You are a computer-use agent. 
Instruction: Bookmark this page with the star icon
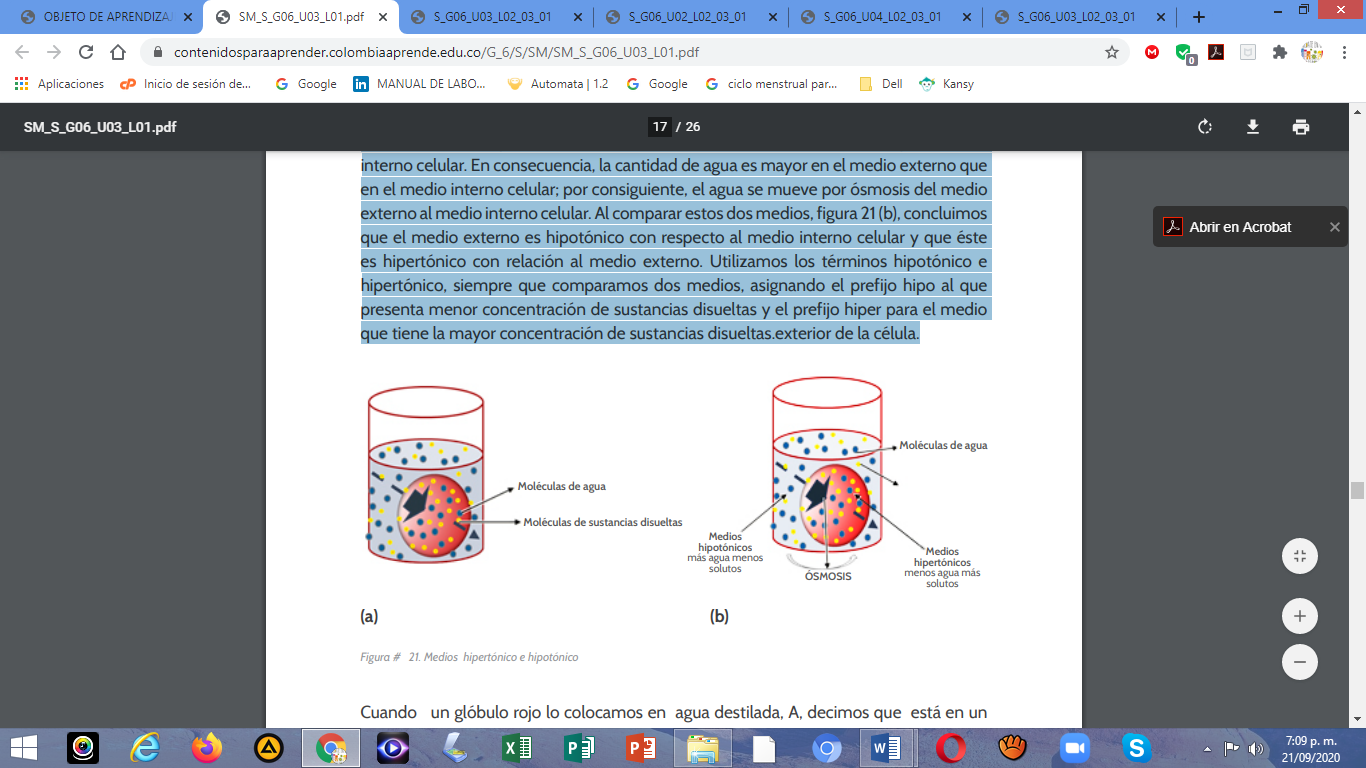(1111, 52)
